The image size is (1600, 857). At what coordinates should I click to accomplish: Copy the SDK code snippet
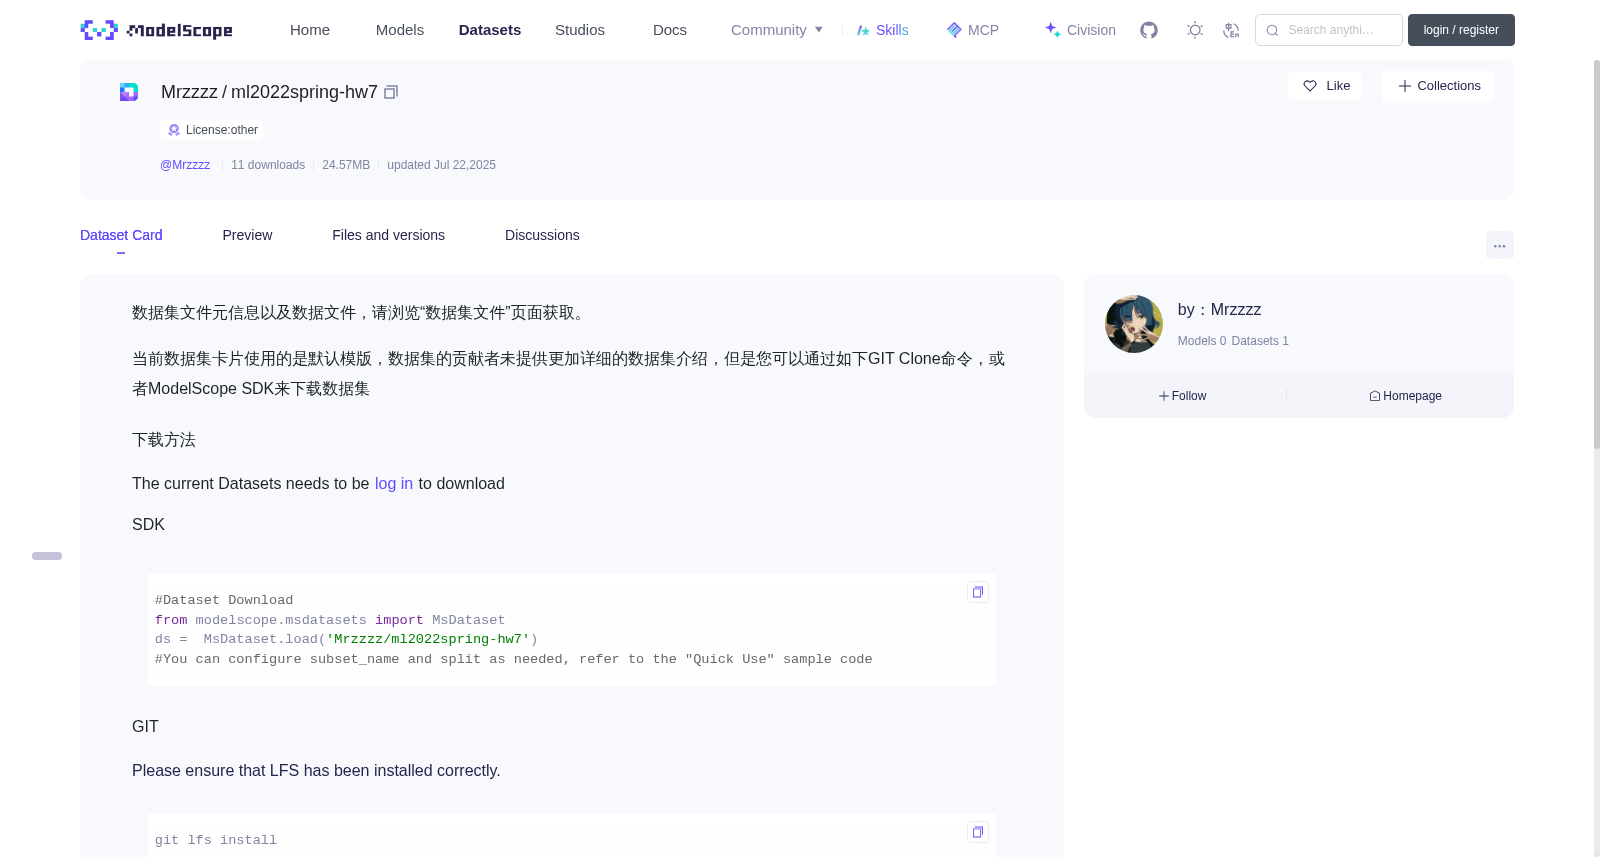[x=978, y=592]
